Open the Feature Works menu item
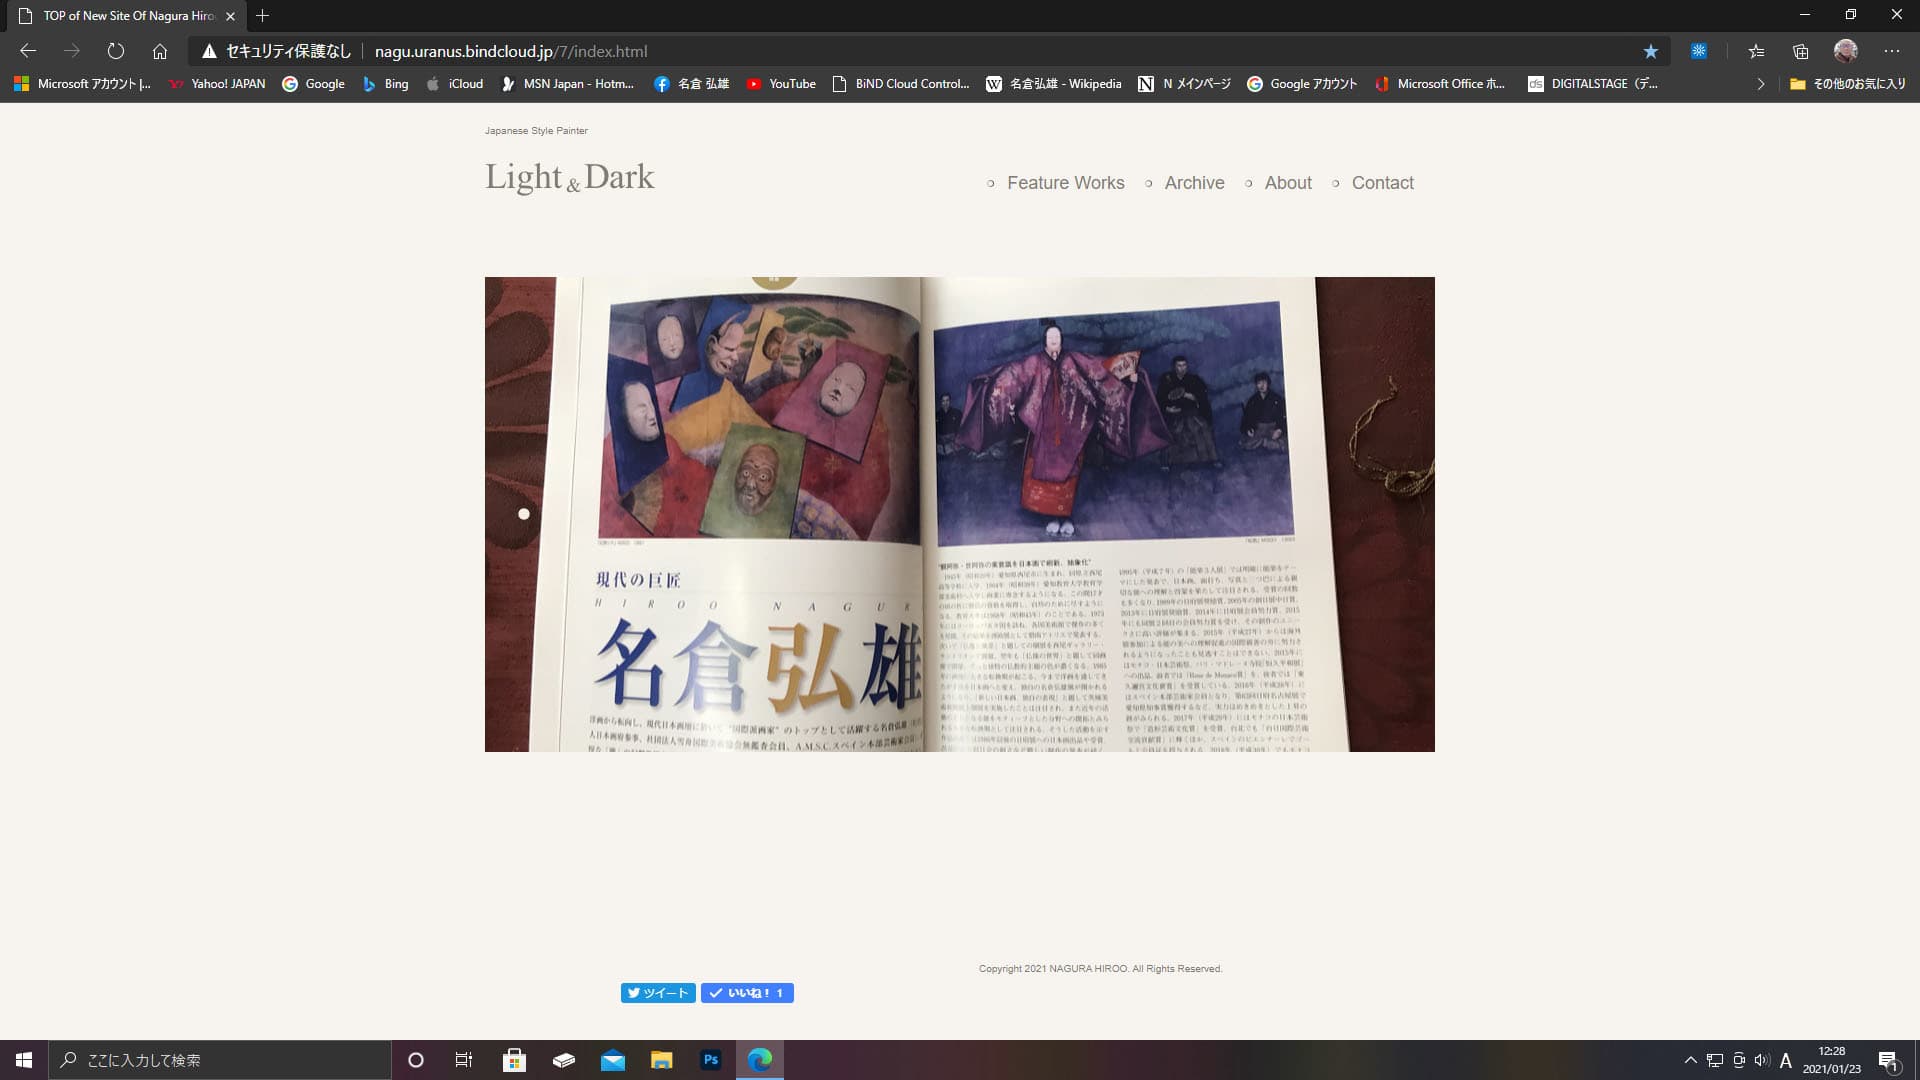The image size is (1920, 1080). [x=1065, y=183]
